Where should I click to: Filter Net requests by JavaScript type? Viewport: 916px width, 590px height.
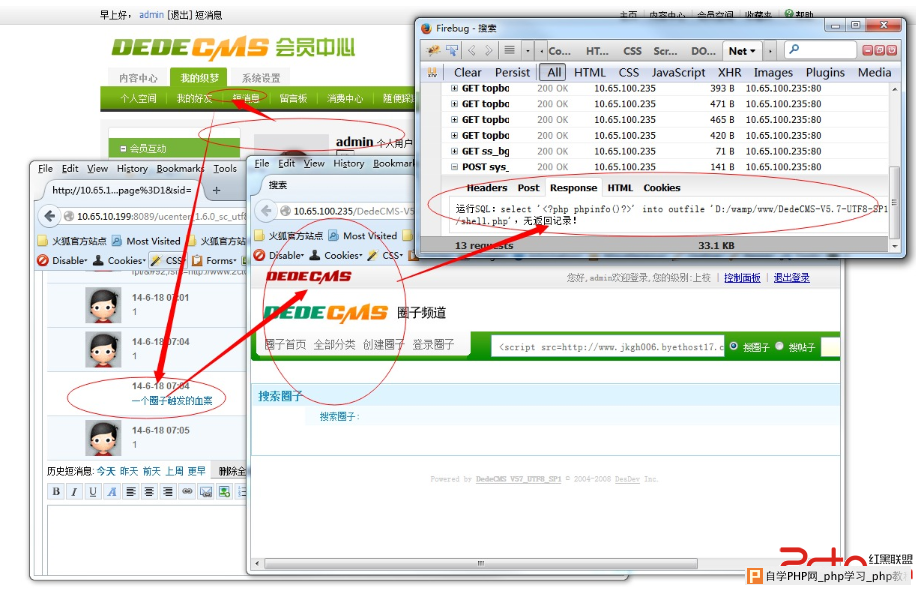click(678, 72)
